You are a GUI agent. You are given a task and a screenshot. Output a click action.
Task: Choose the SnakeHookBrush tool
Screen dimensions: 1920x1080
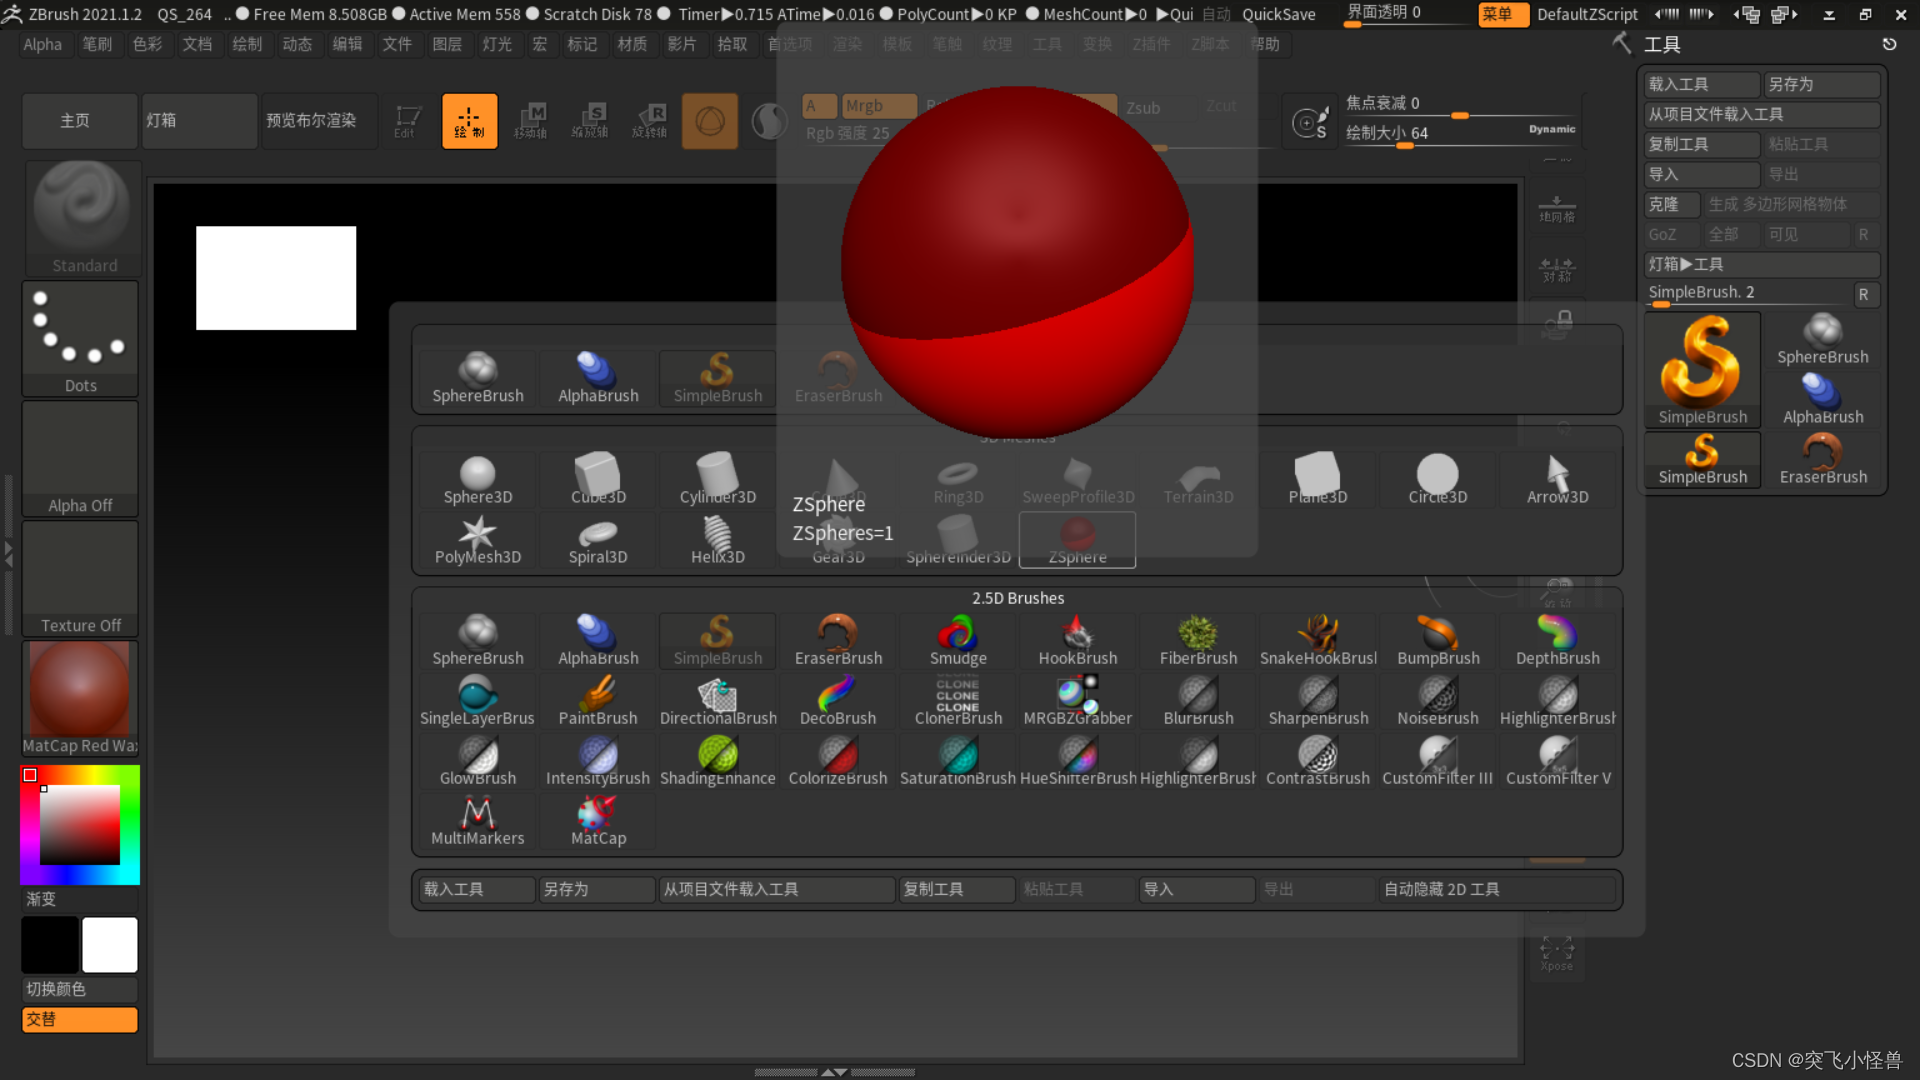[x=1317, y=641]
